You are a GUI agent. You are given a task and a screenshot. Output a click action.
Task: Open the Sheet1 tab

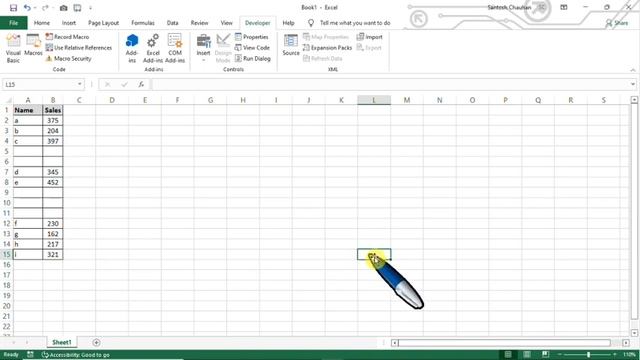62,342
